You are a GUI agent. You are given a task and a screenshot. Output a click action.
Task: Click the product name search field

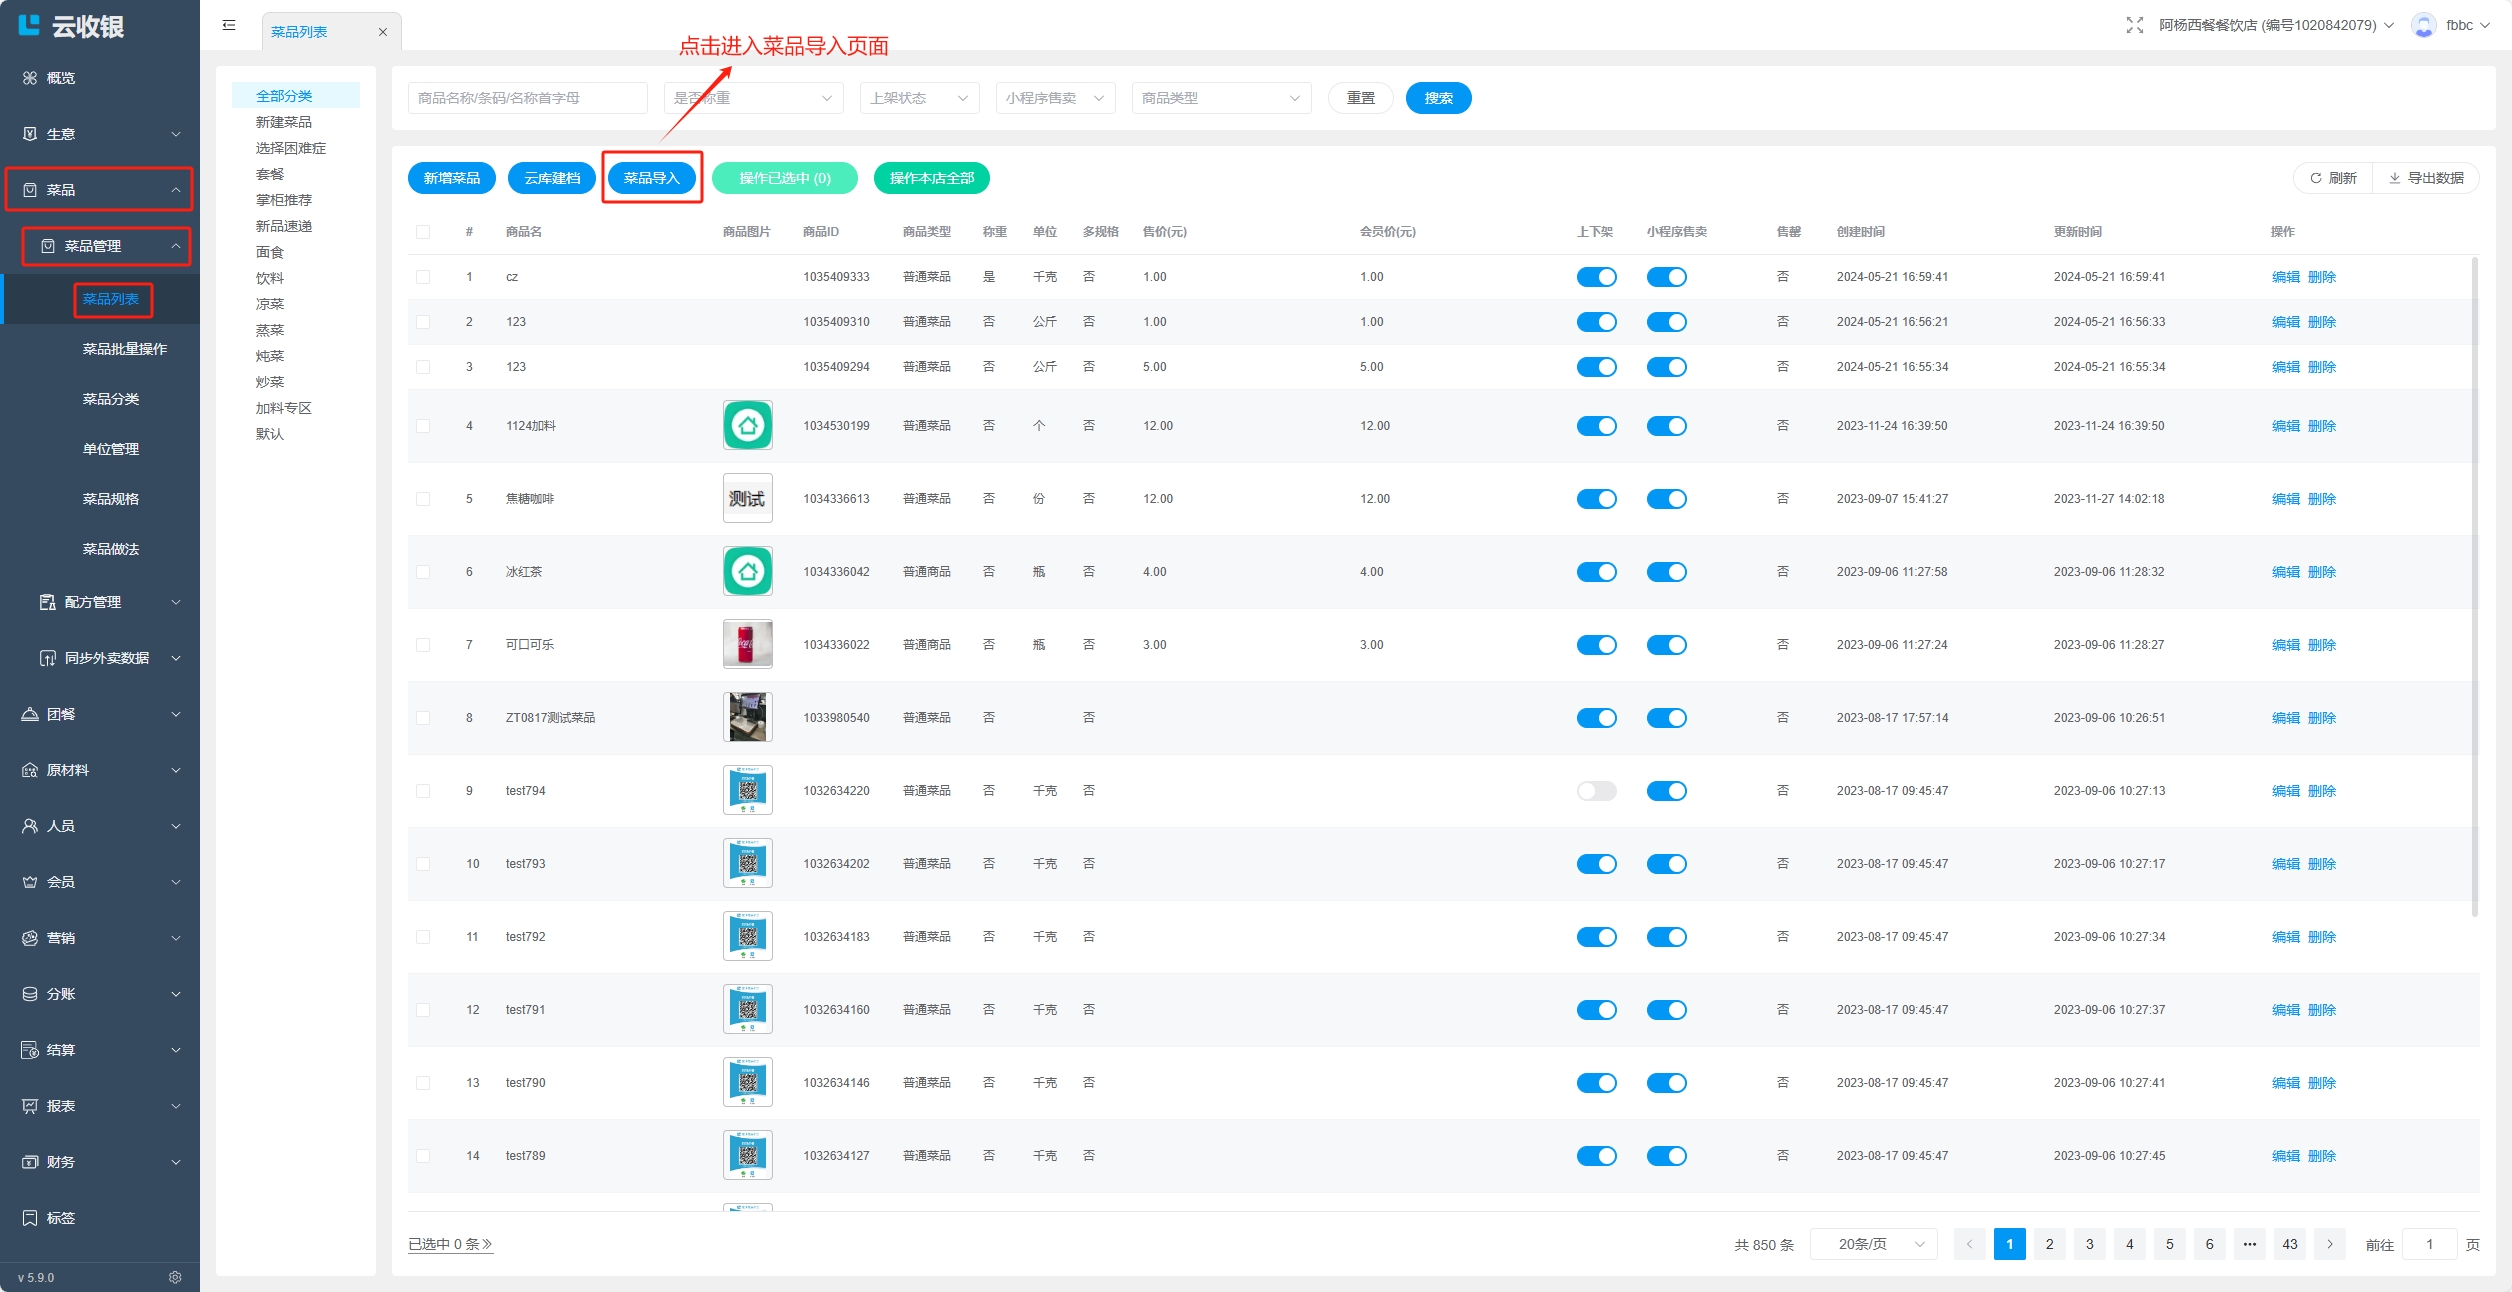click(x=527, y=98)
